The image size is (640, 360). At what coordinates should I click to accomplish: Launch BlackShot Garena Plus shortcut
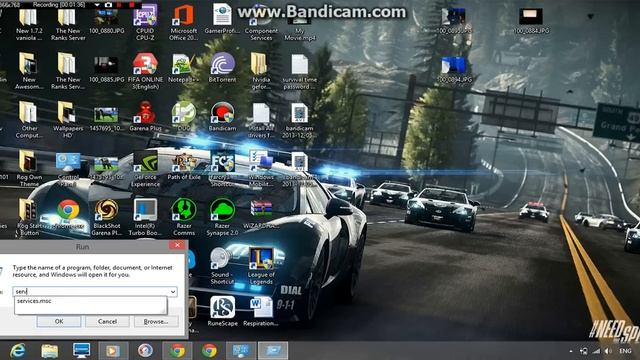(106, 216)
